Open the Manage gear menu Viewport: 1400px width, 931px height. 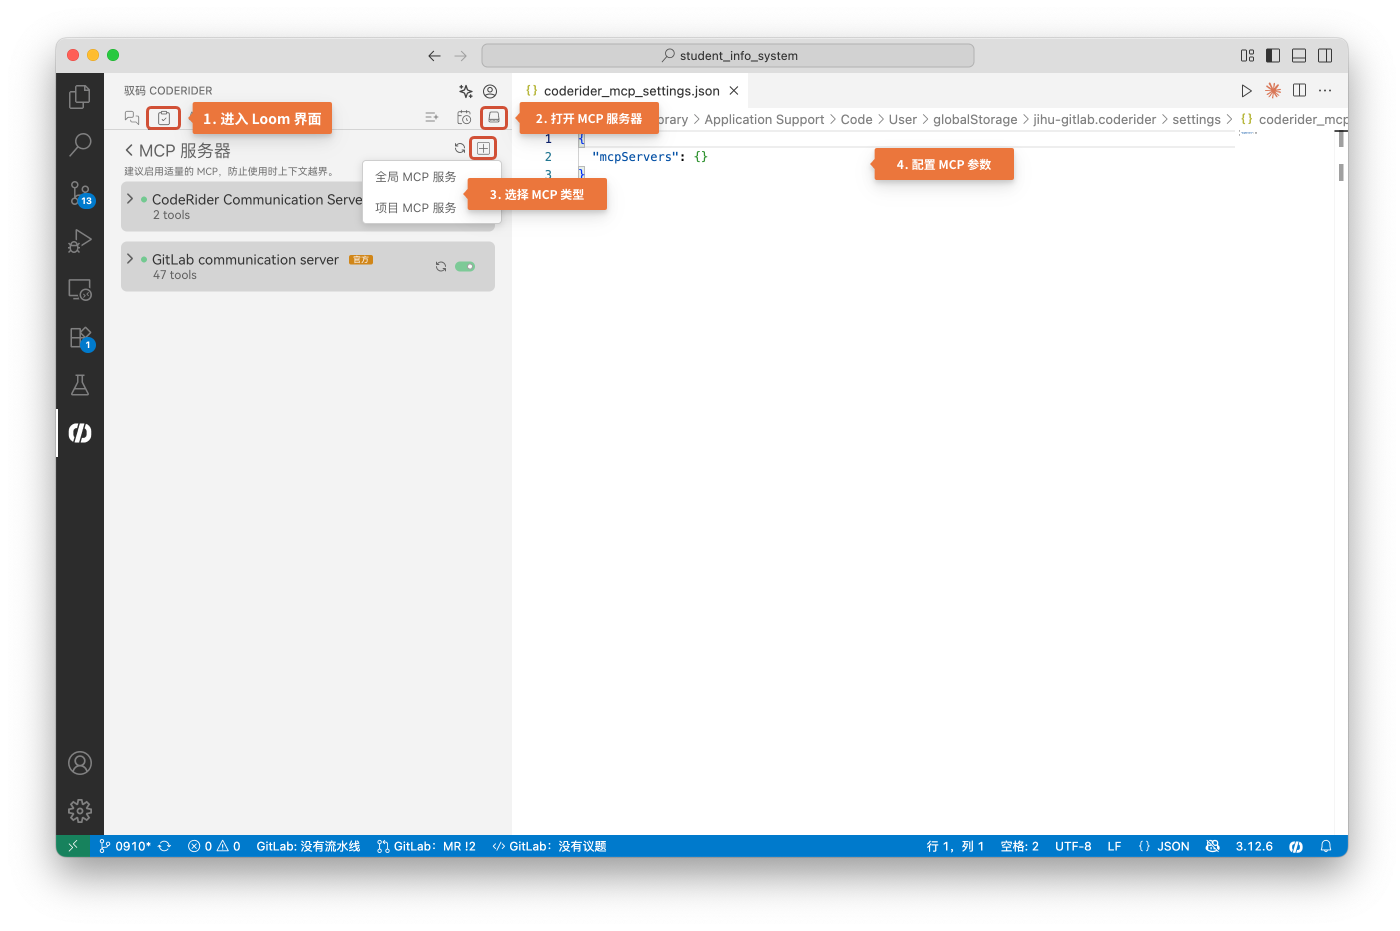(80, 810)
